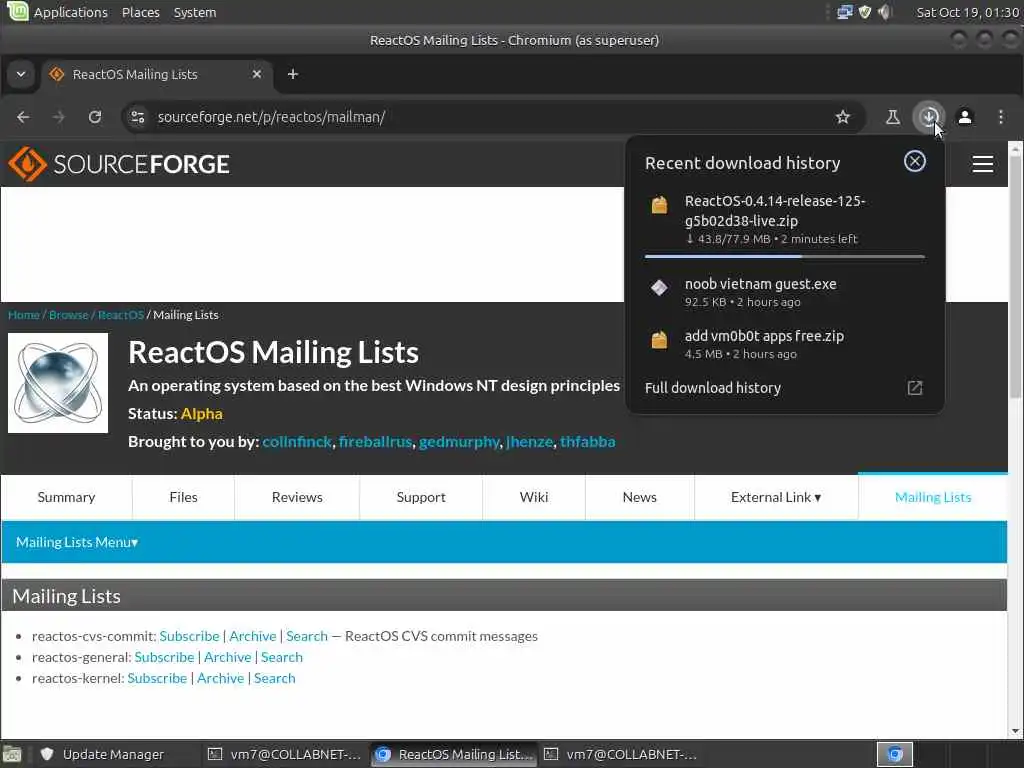Open reactos-general Archive link
This screenshot has width=1024, height=768.
(227, 657)
